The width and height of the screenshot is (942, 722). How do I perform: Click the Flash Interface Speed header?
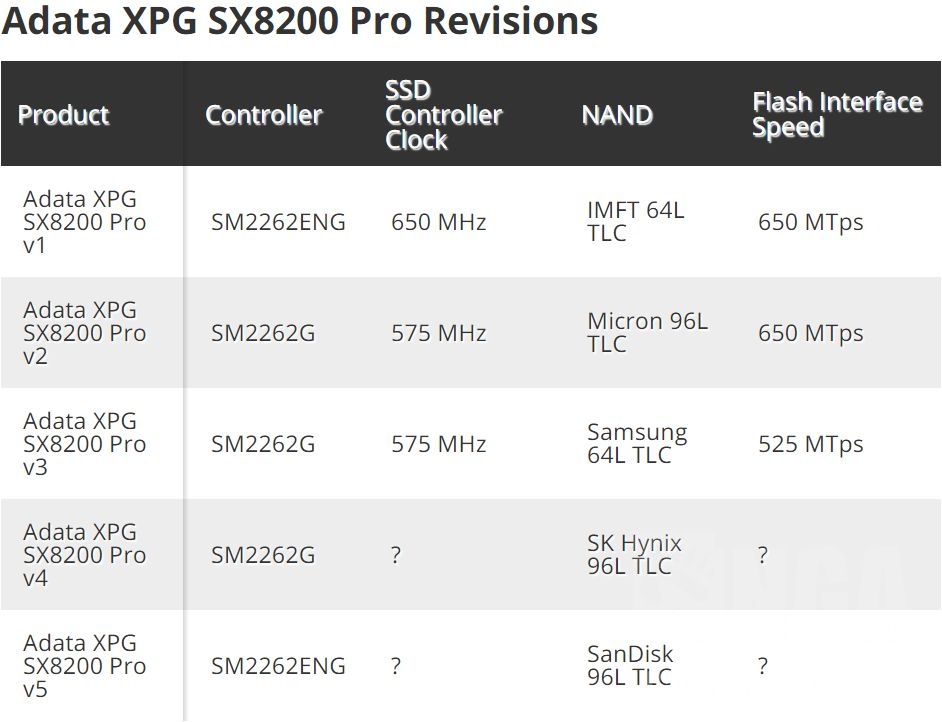(x=837, y=115)
